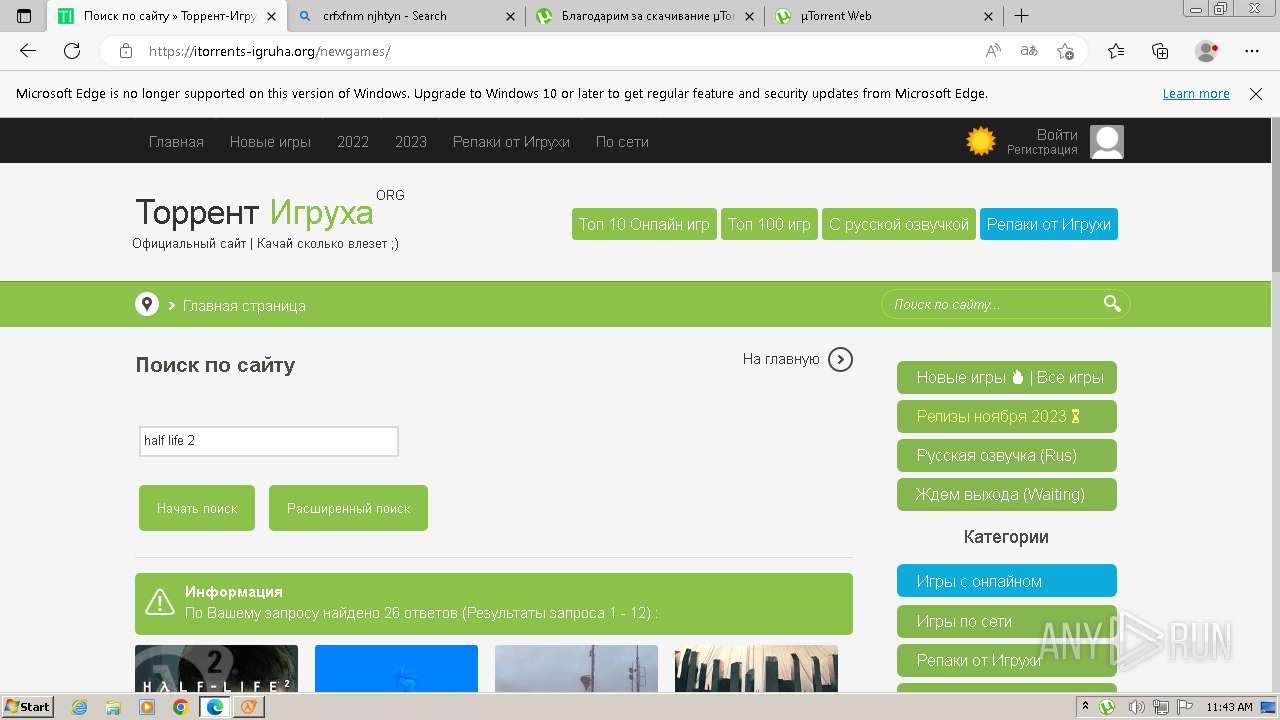The image size is (1280, 720).
Task: Open Топ 10 Онлайн игр
Action: click(x=644, y=224)
